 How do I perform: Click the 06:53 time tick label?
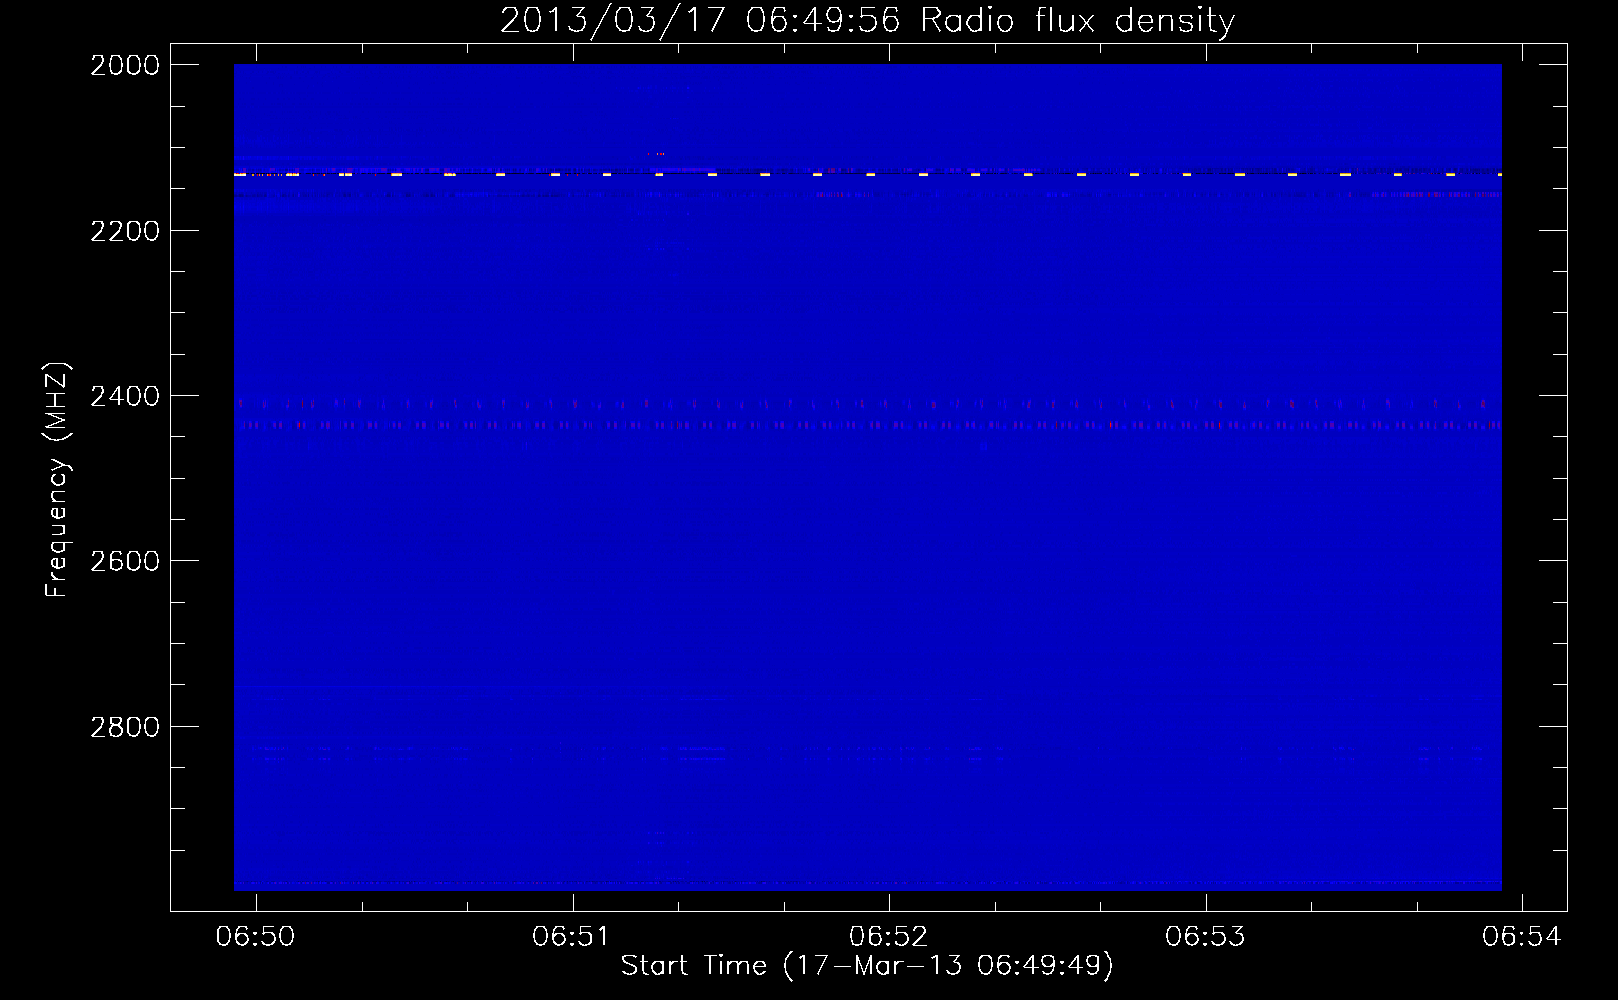pos(1206,936)
